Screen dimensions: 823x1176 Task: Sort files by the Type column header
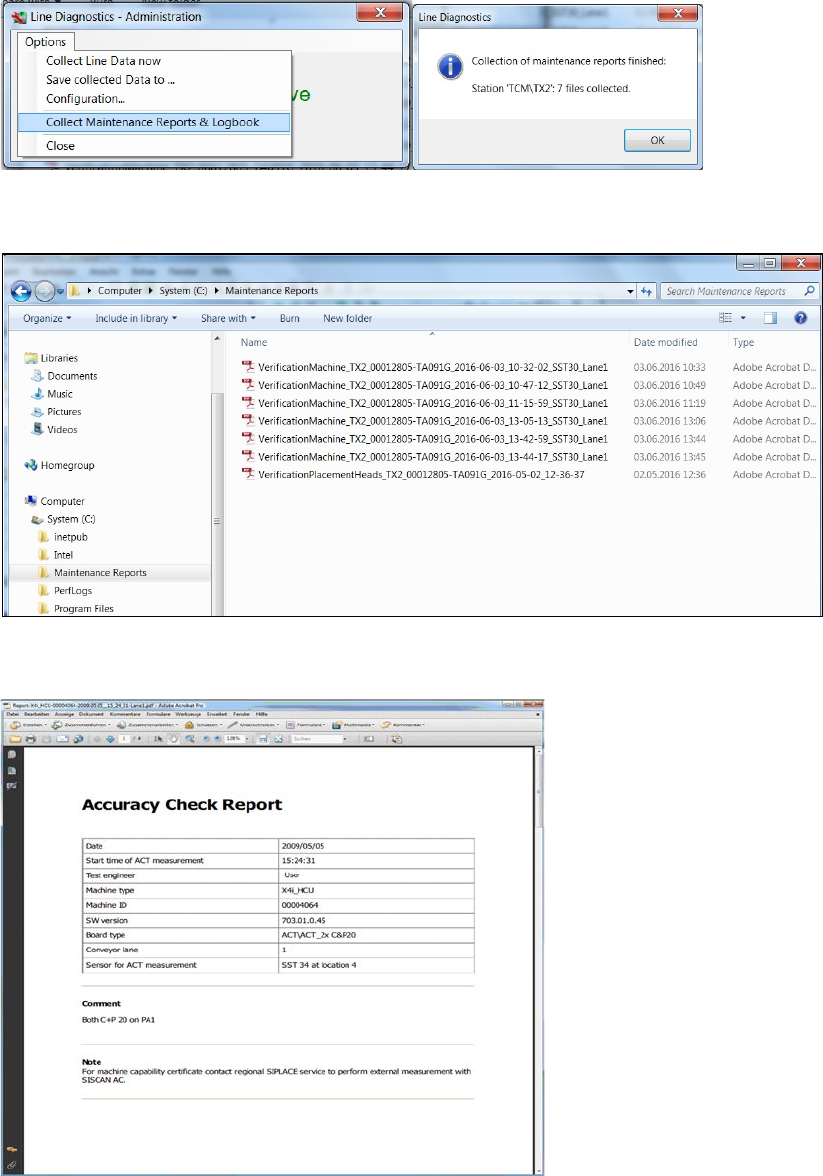pyautogui.click(x=743, y=342)
